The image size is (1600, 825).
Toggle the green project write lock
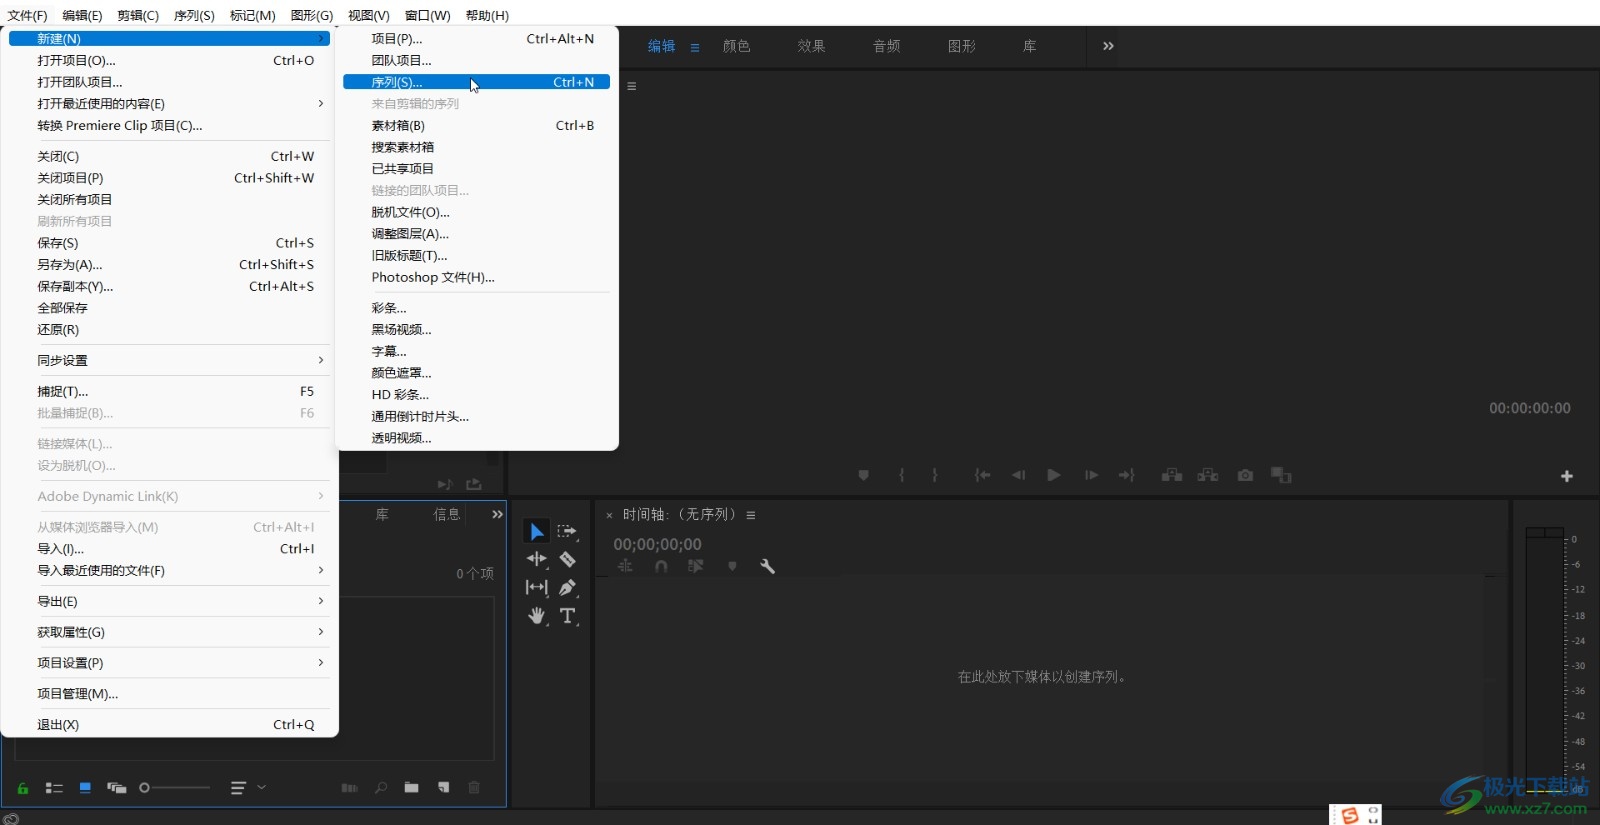click(23, 788)
